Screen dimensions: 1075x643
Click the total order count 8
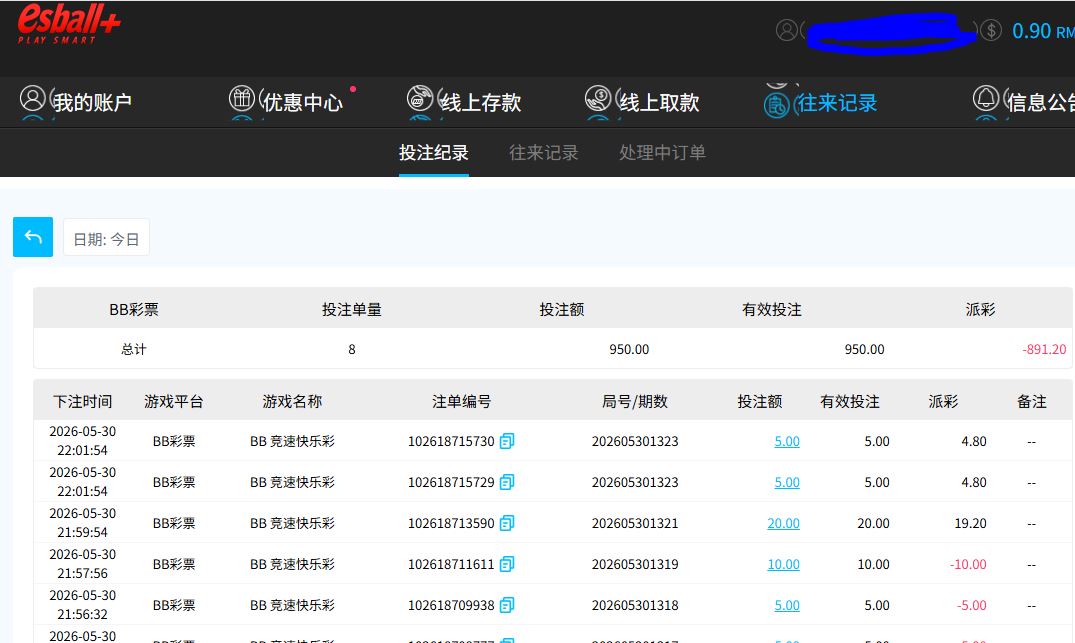click(352, 350)
